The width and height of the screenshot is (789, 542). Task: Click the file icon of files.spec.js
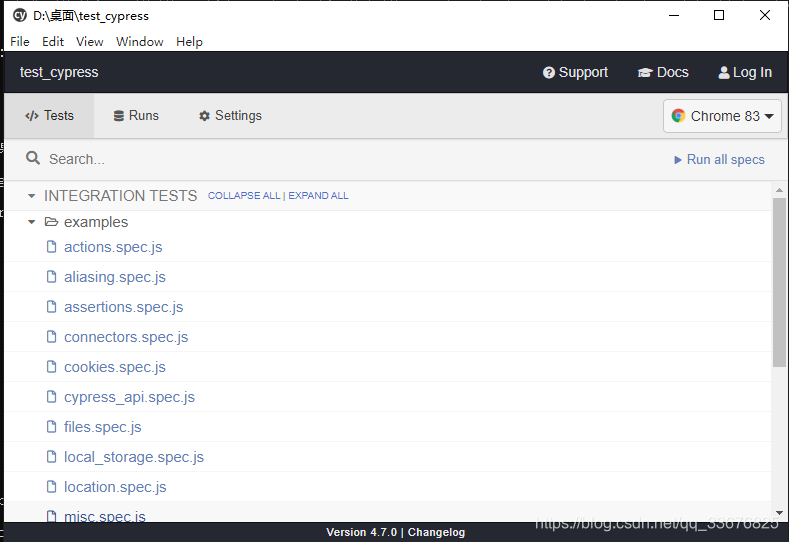click(x=51, y=426)
